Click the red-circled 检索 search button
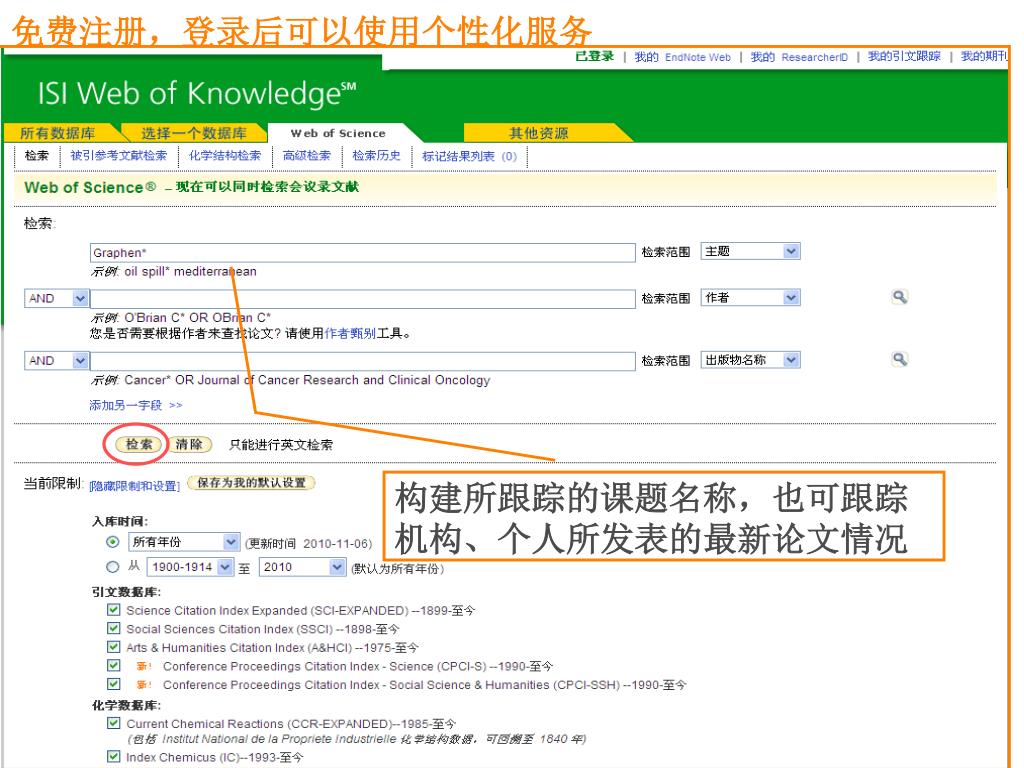This screenshot has width=1024, height=768. (x=134, y=445)
